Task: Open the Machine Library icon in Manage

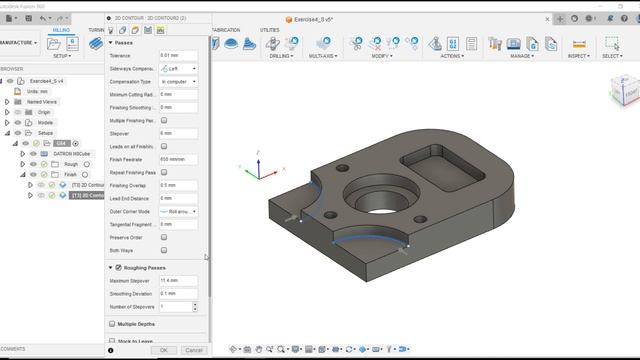Action: pos(513,43)
